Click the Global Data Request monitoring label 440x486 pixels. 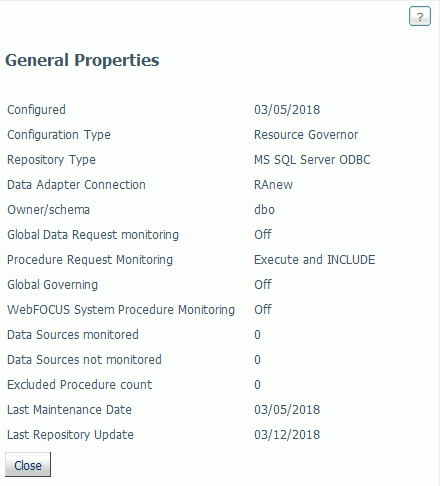click(93, 235)
